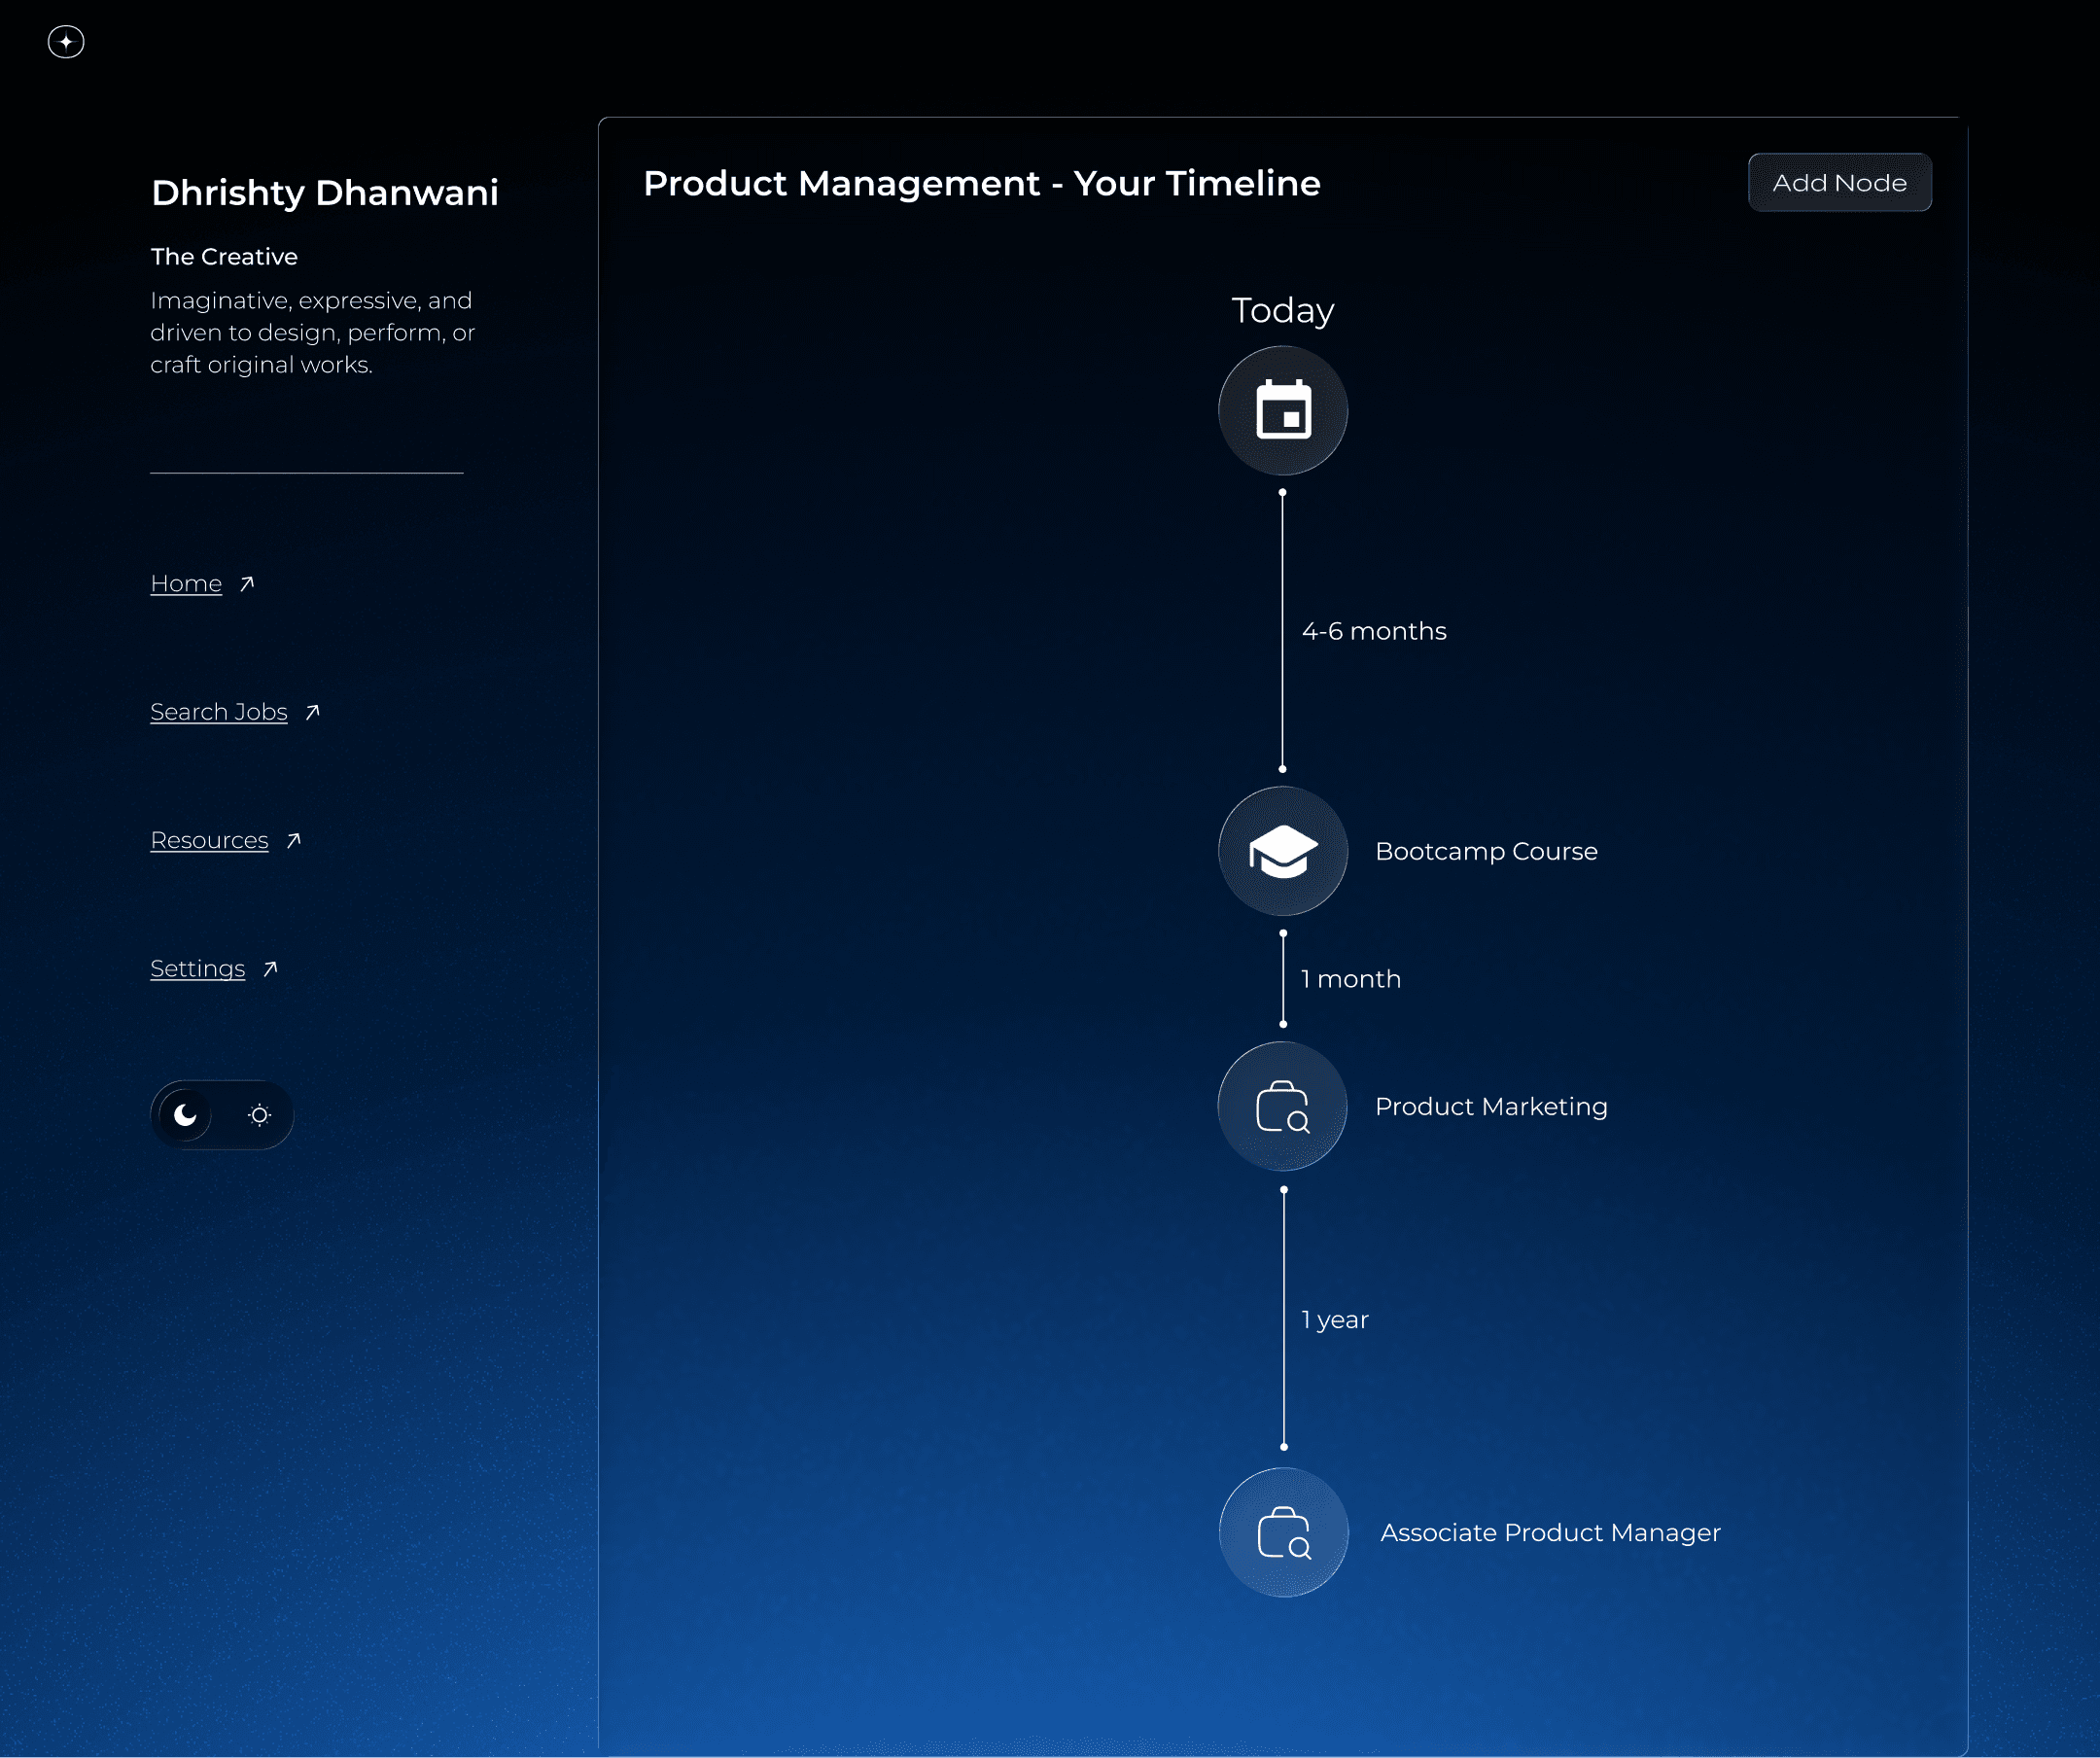
Task: Navigate to the Settings link
Action: click(x=198, y=969)
